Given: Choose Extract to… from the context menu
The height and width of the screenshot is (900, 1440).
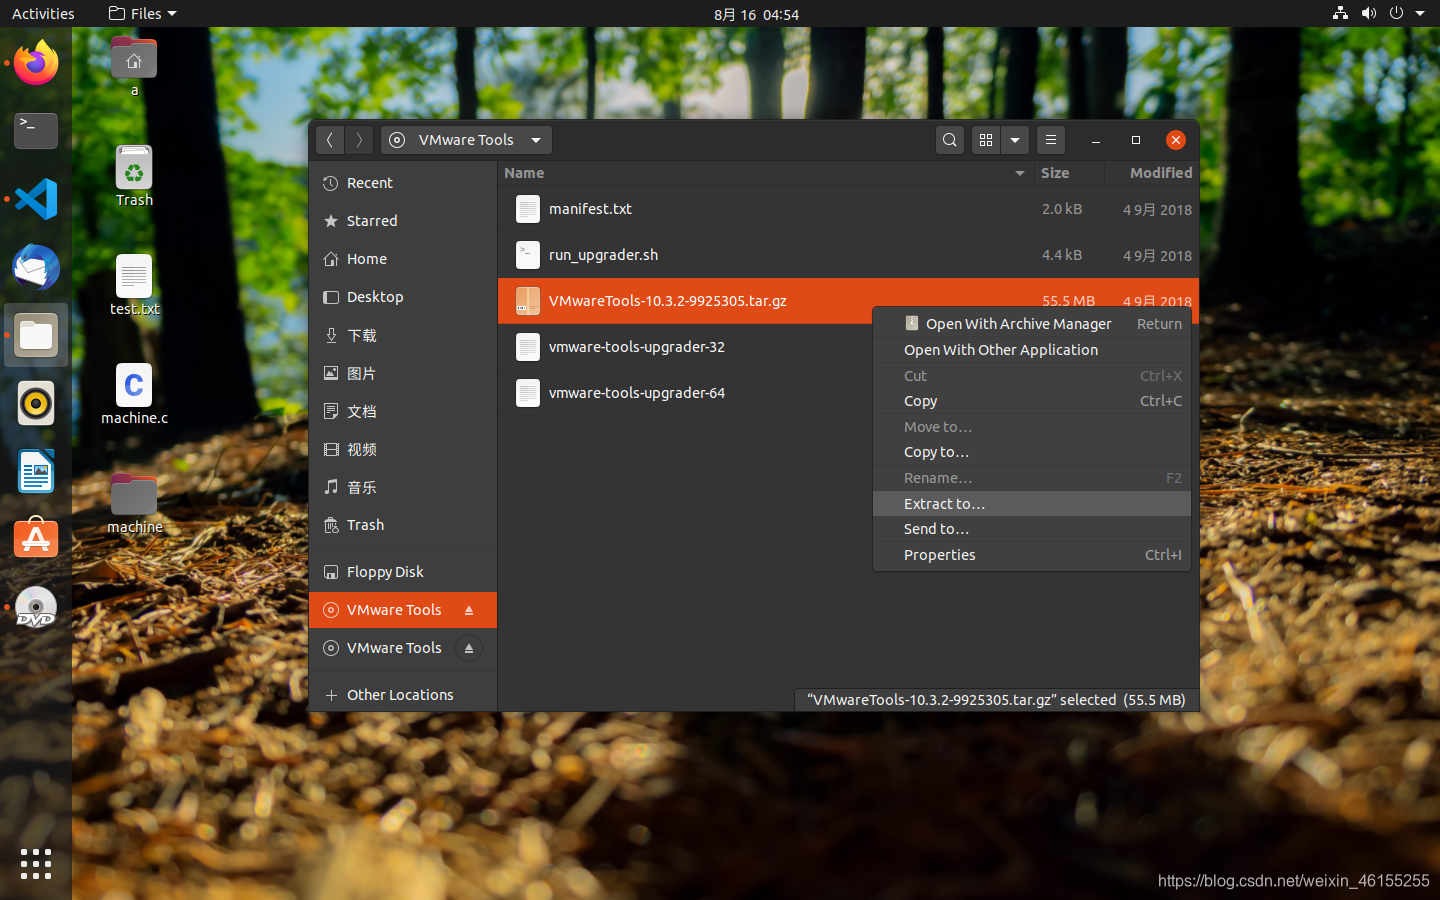Looking at the screenshot, I should click(x=1032, y=504).
